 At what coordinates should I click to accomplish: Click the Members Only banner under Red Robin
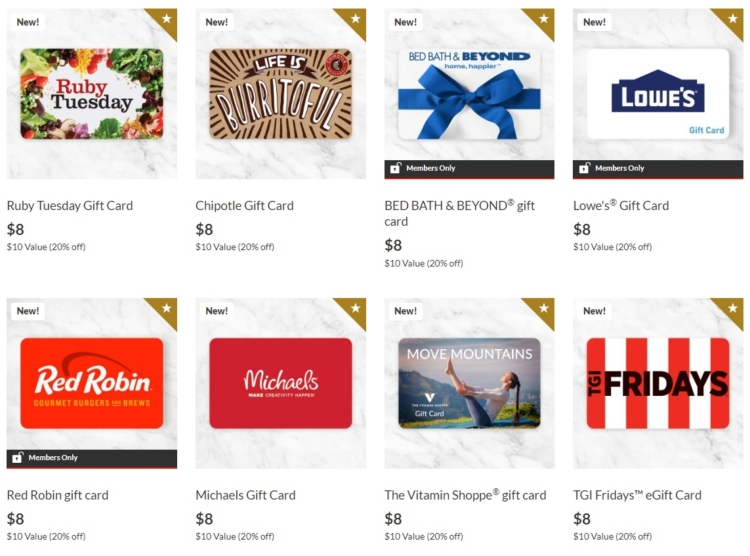(x=92, y=458)
